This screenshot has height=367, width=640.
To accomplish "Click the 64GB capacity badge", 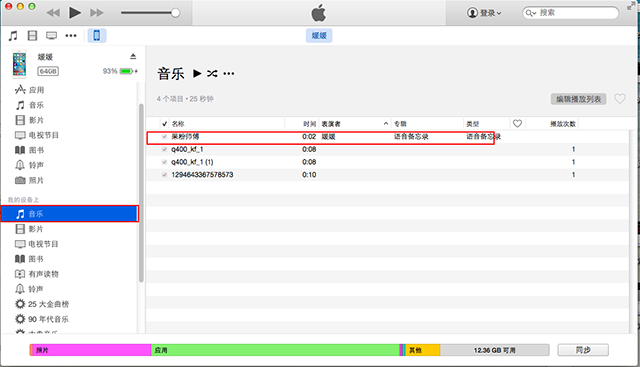I will click(48, 71).
